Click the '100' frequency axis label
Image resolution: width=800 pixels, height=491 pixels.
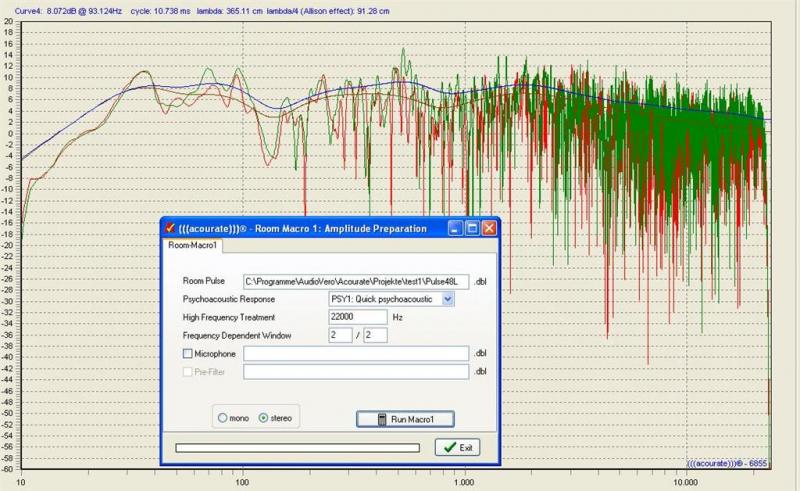(242, 482)
